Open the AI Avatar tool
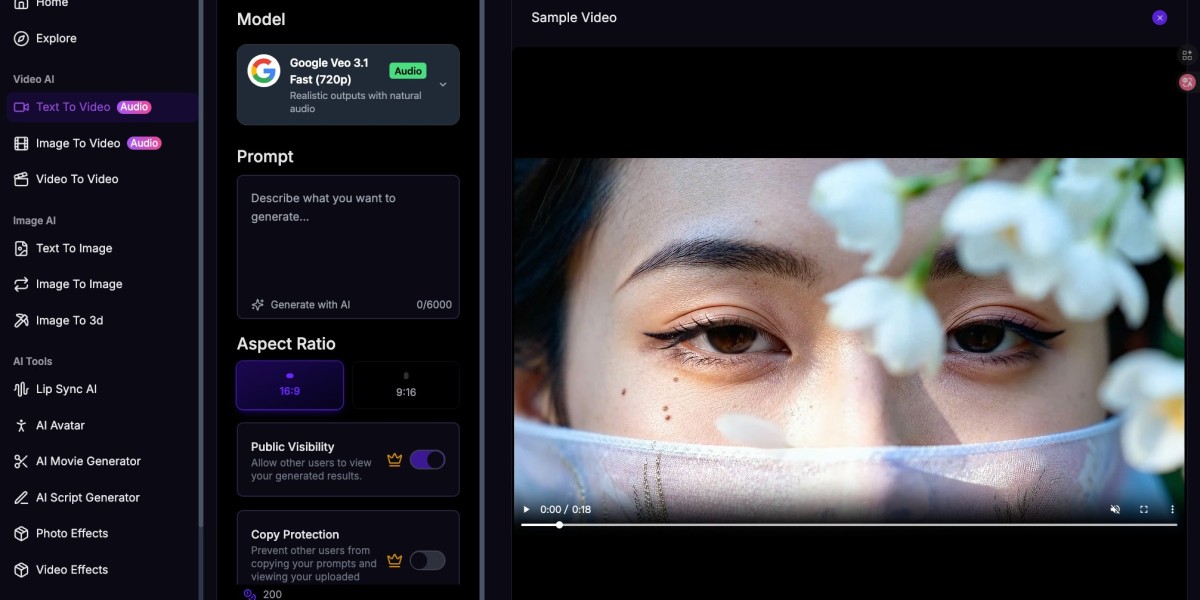This screenshot has height=600, width=1200. 59,425
